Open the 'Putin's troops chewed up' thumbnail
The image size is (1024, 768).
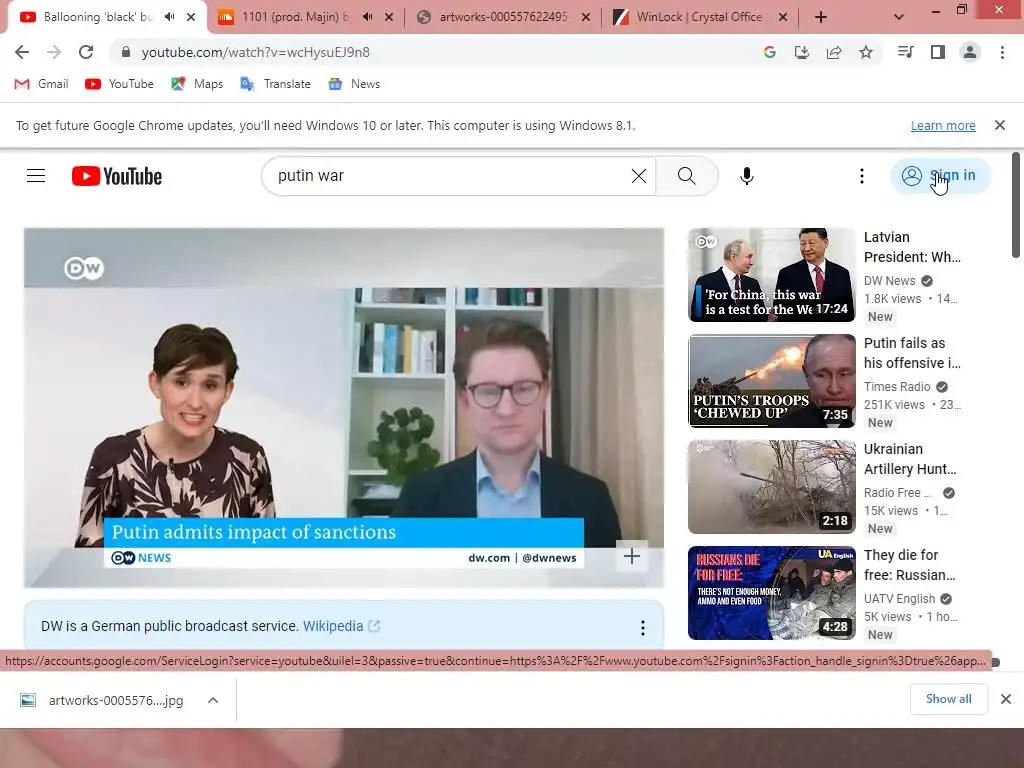771,381
